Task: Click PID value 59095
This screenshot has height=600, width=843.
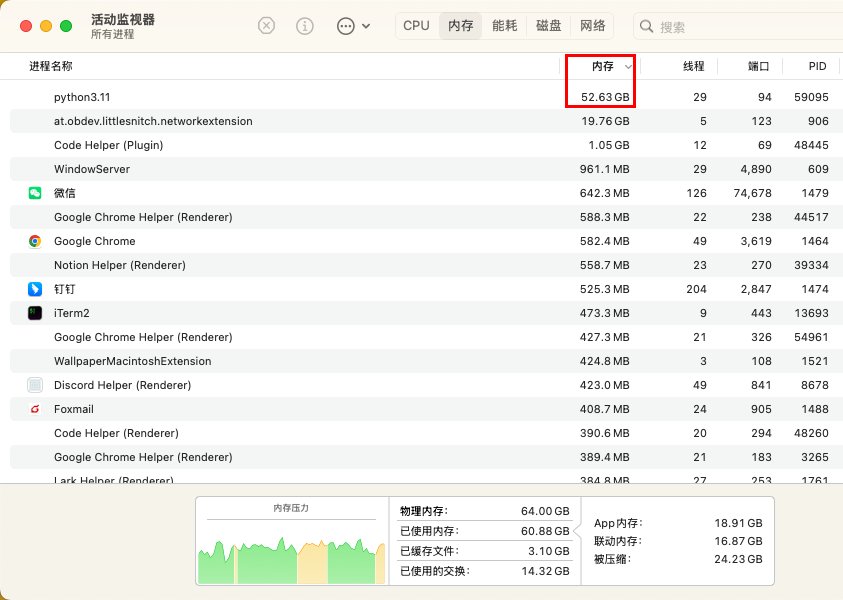Action: [x=811, y=97]
